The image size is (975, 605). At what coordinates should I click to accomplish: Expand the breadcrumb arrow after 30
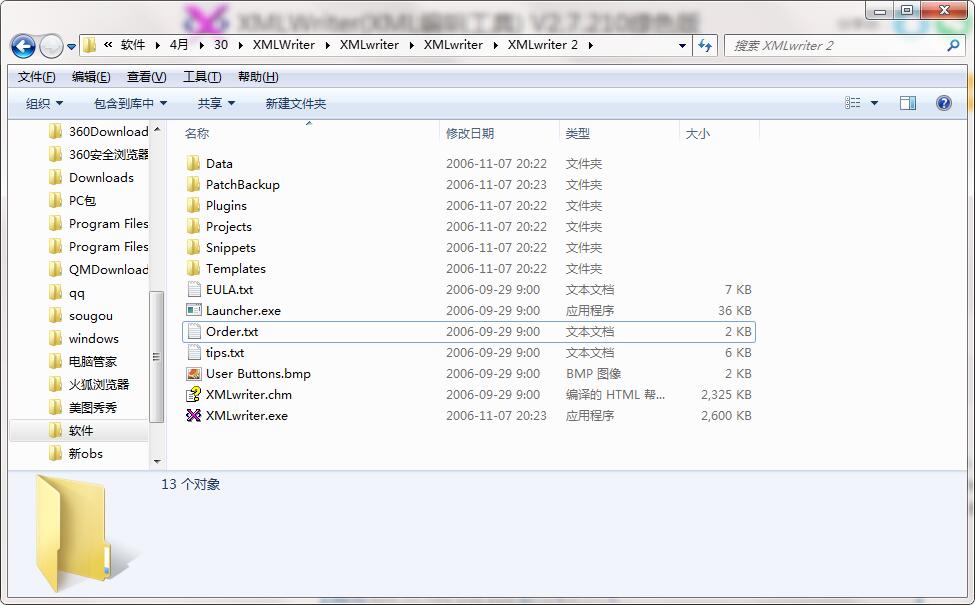[x=240, y=45]
